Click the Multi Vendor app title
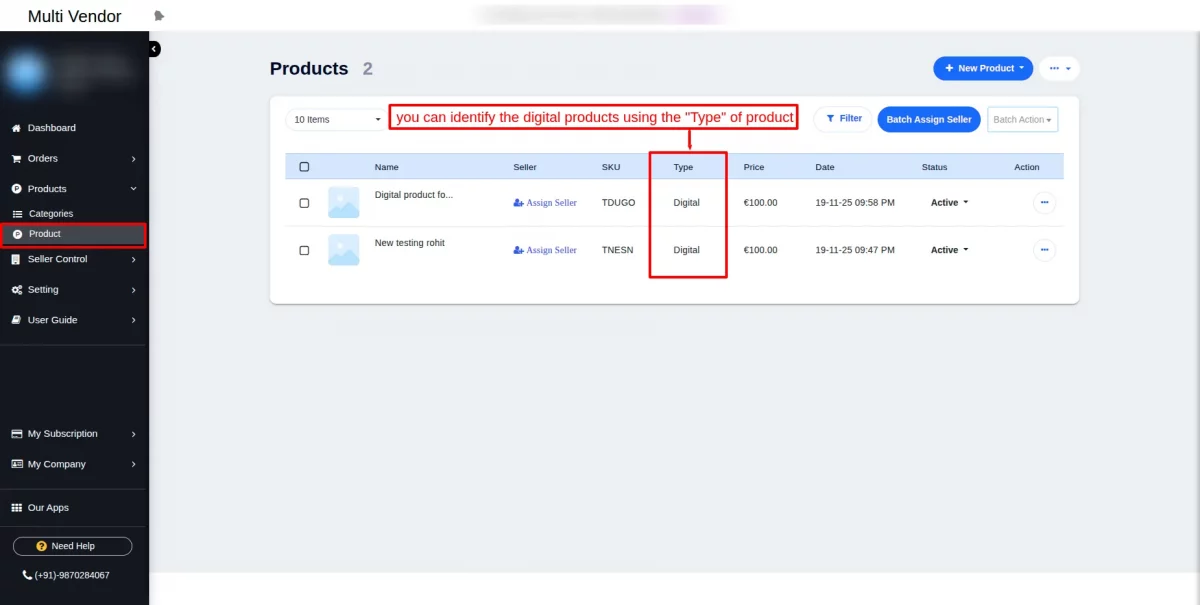Viewport: 1200px width, 605px height. [x=75, y=16]
